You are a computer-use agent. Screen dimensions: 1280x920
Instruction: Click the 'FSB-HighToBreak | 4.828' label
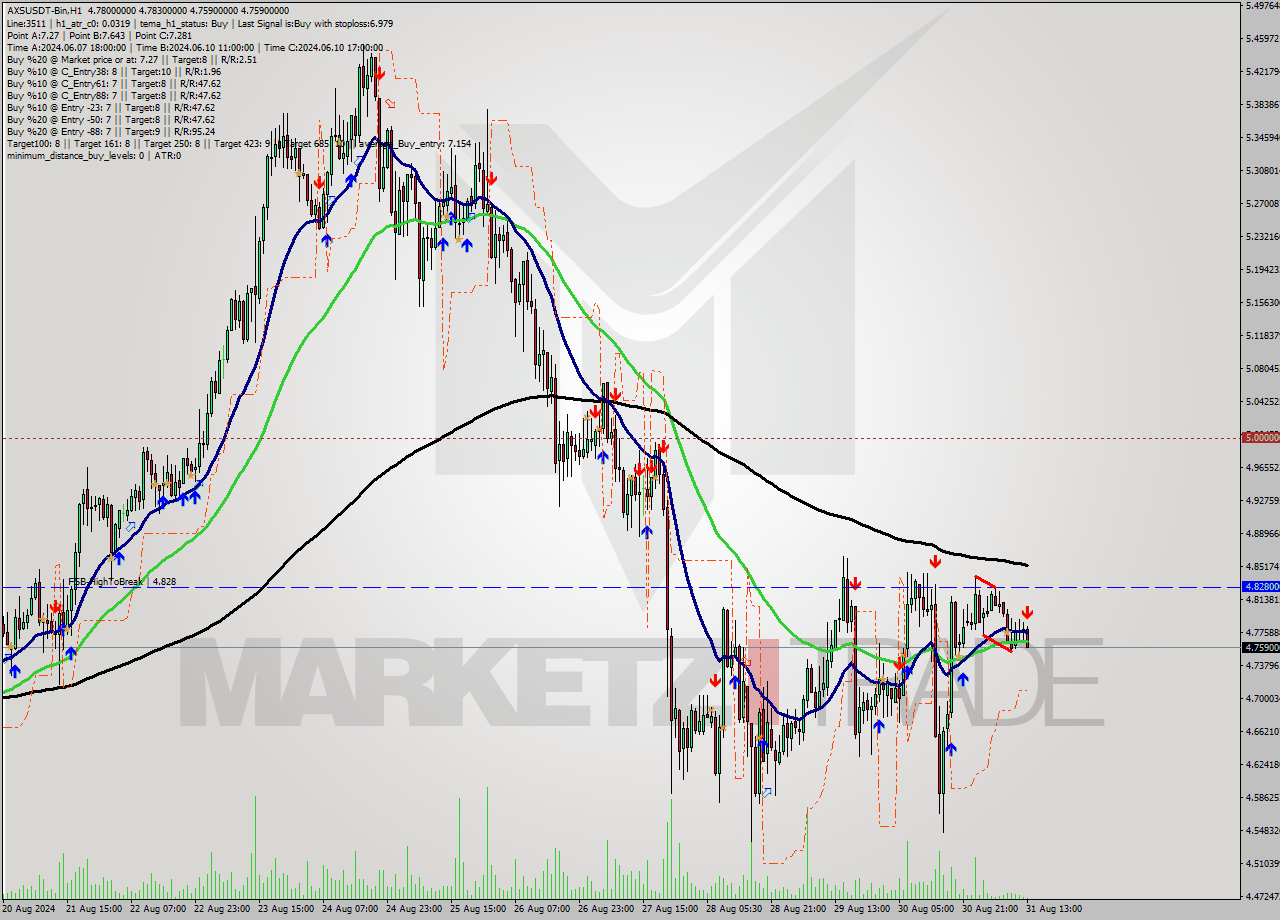(x=122, y=581)
